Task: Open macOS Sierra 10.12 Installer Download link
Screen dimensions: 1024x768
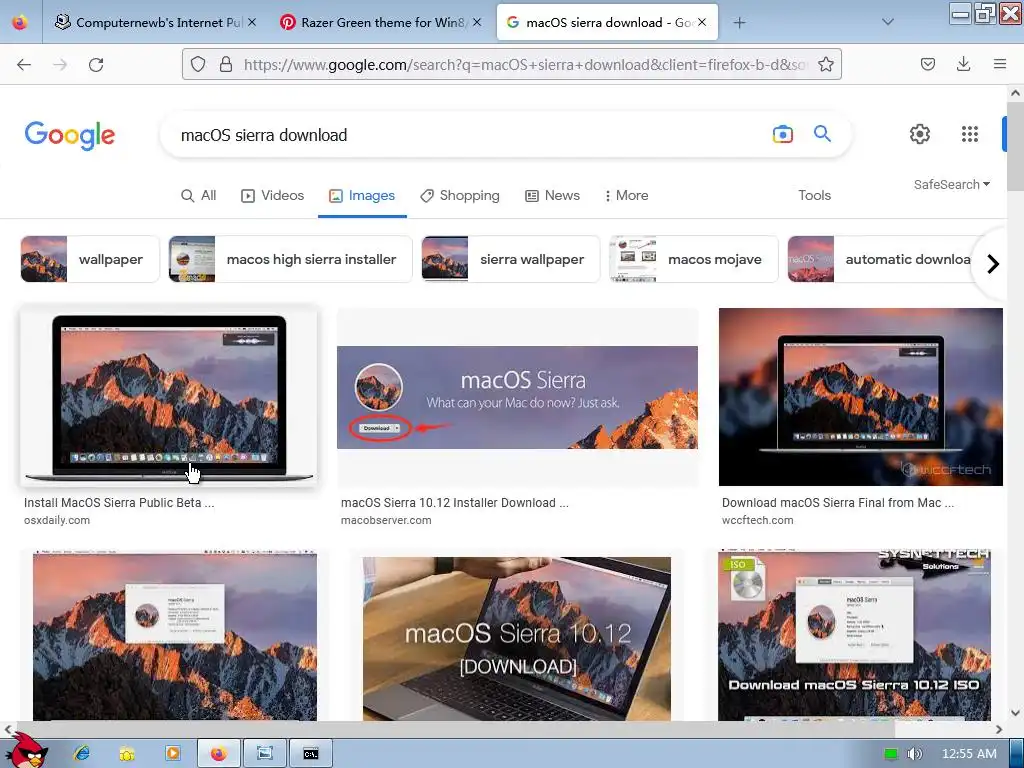Action: (455, 503)
